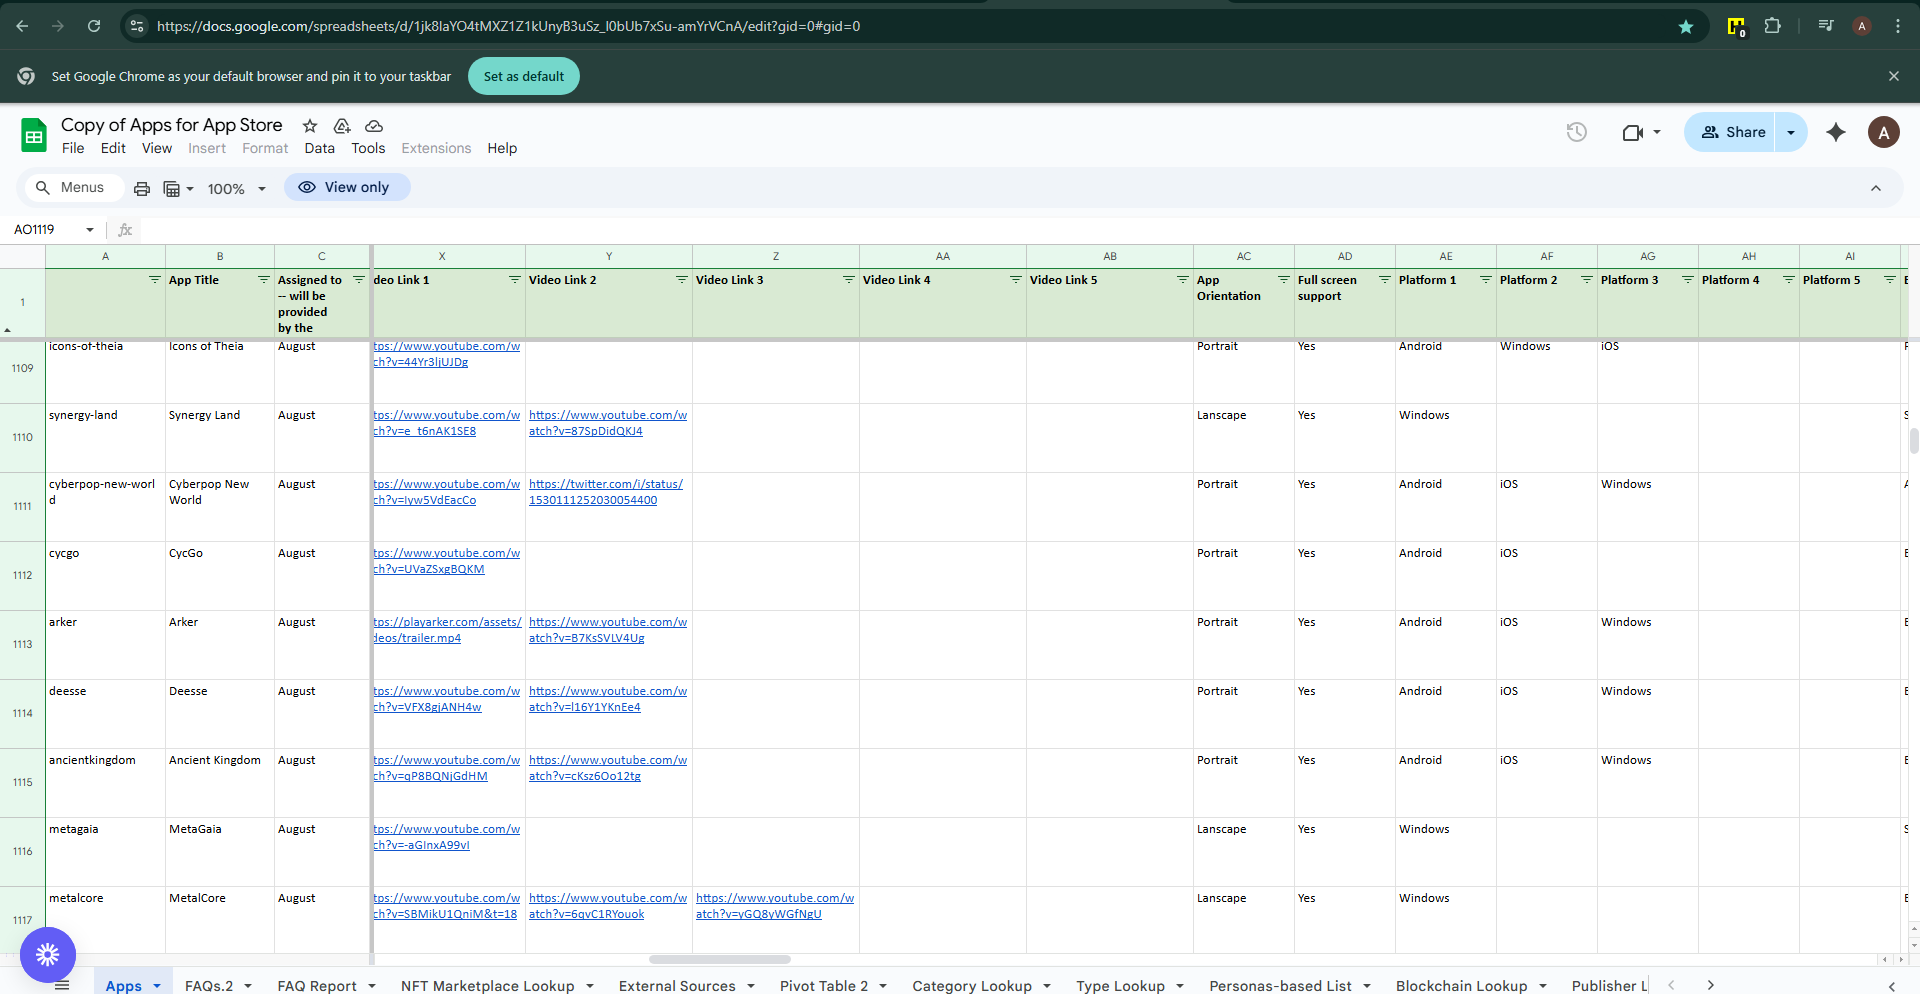Toggle filter on App Title column
The image size is (1920, 994).
click(264, 280)
